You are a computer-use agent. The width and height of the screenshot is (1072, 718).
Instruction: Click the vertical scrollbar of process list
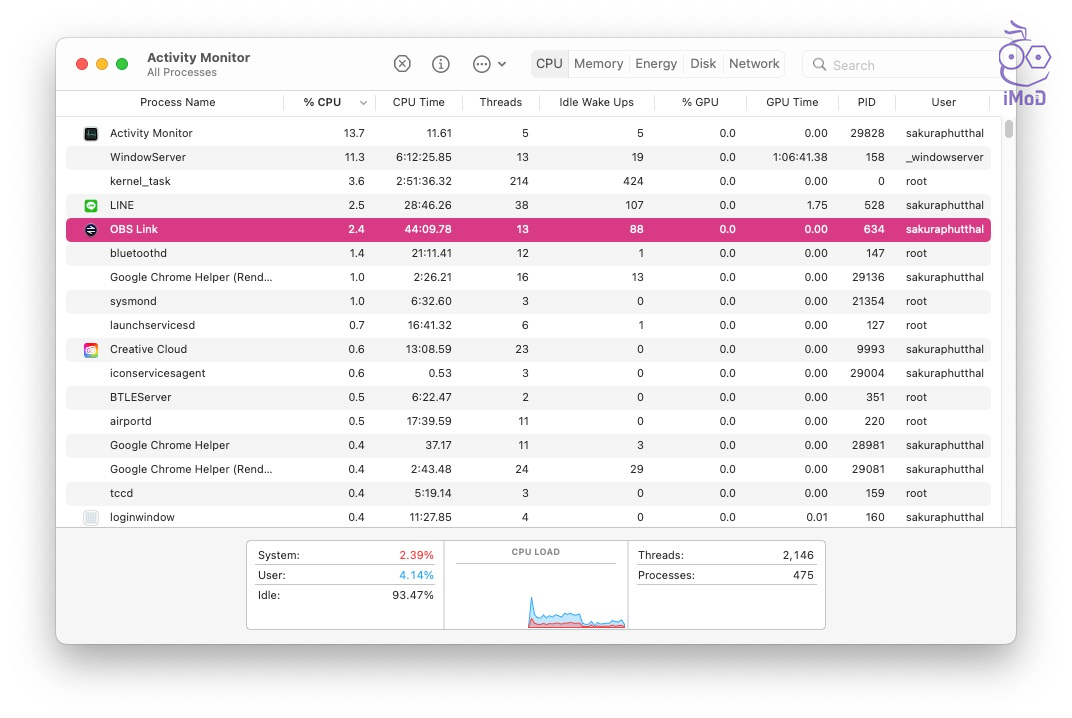[1009, 130]
